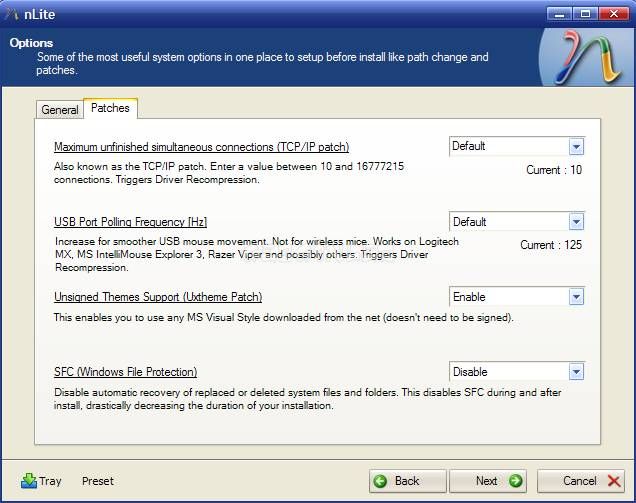
Task: Expand the SFC Windows File Protection dropdown
Action: tap(576, 372)
